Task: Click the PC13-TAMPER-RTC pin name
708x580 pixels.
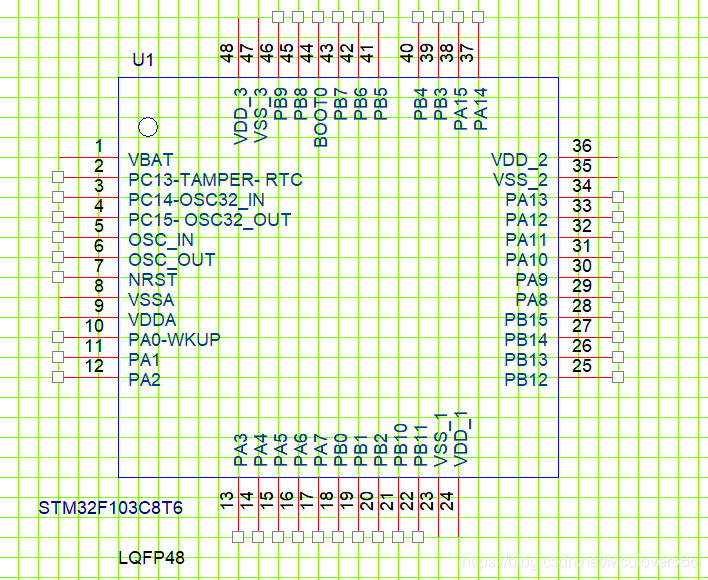Action: point(215,180)
